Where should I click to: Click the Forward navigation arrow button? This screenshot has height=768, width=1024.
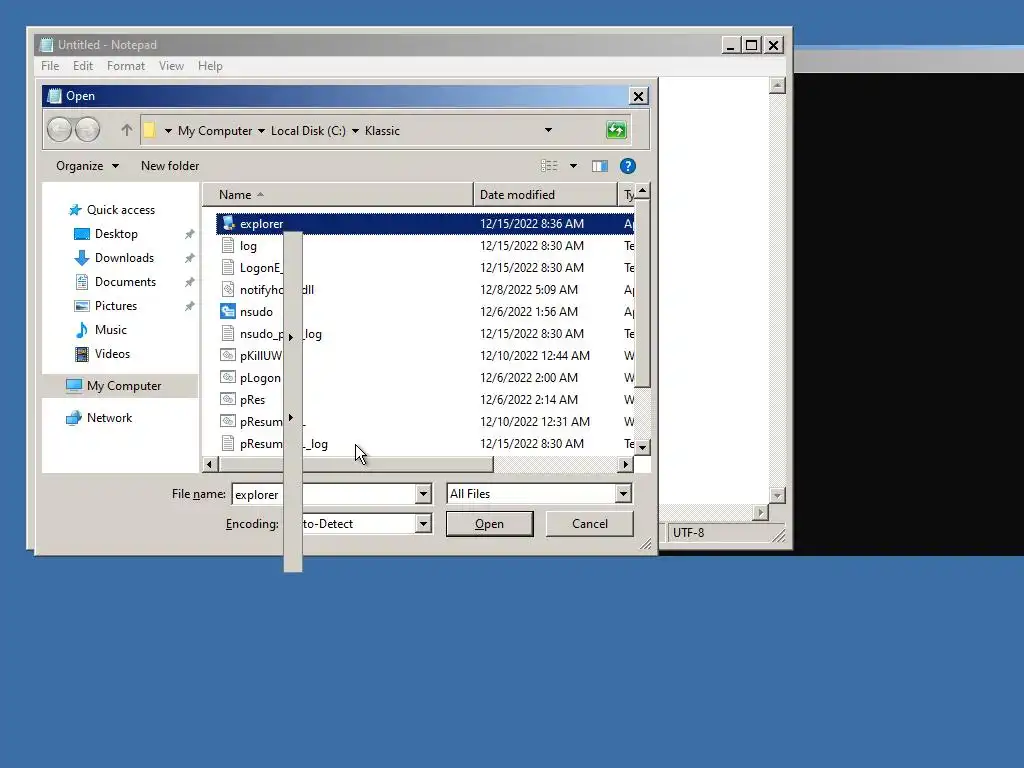pos(88,129)
